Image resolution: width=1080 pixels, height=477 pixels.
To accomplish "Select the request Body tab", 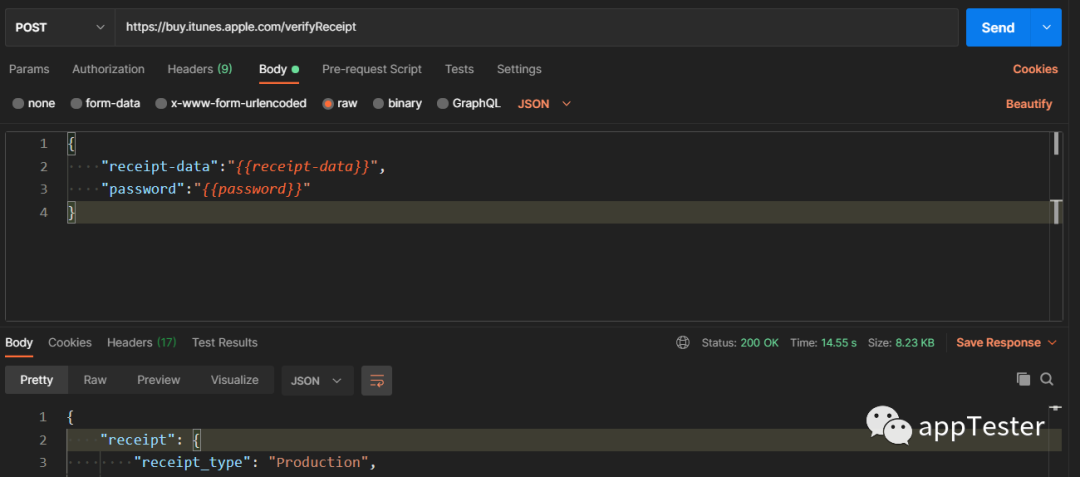I will (x=278, y=69).
